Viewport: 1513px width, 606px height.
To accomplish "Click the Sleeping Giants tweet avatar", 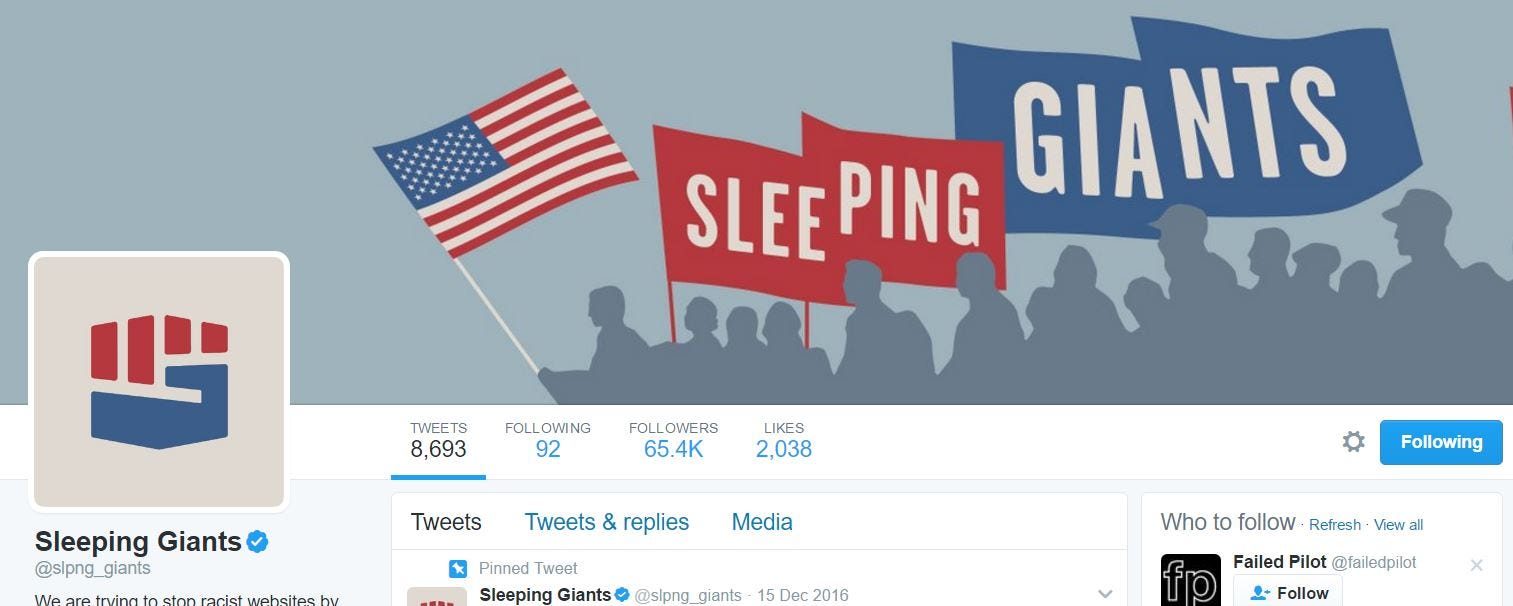I will coord(437,596).
